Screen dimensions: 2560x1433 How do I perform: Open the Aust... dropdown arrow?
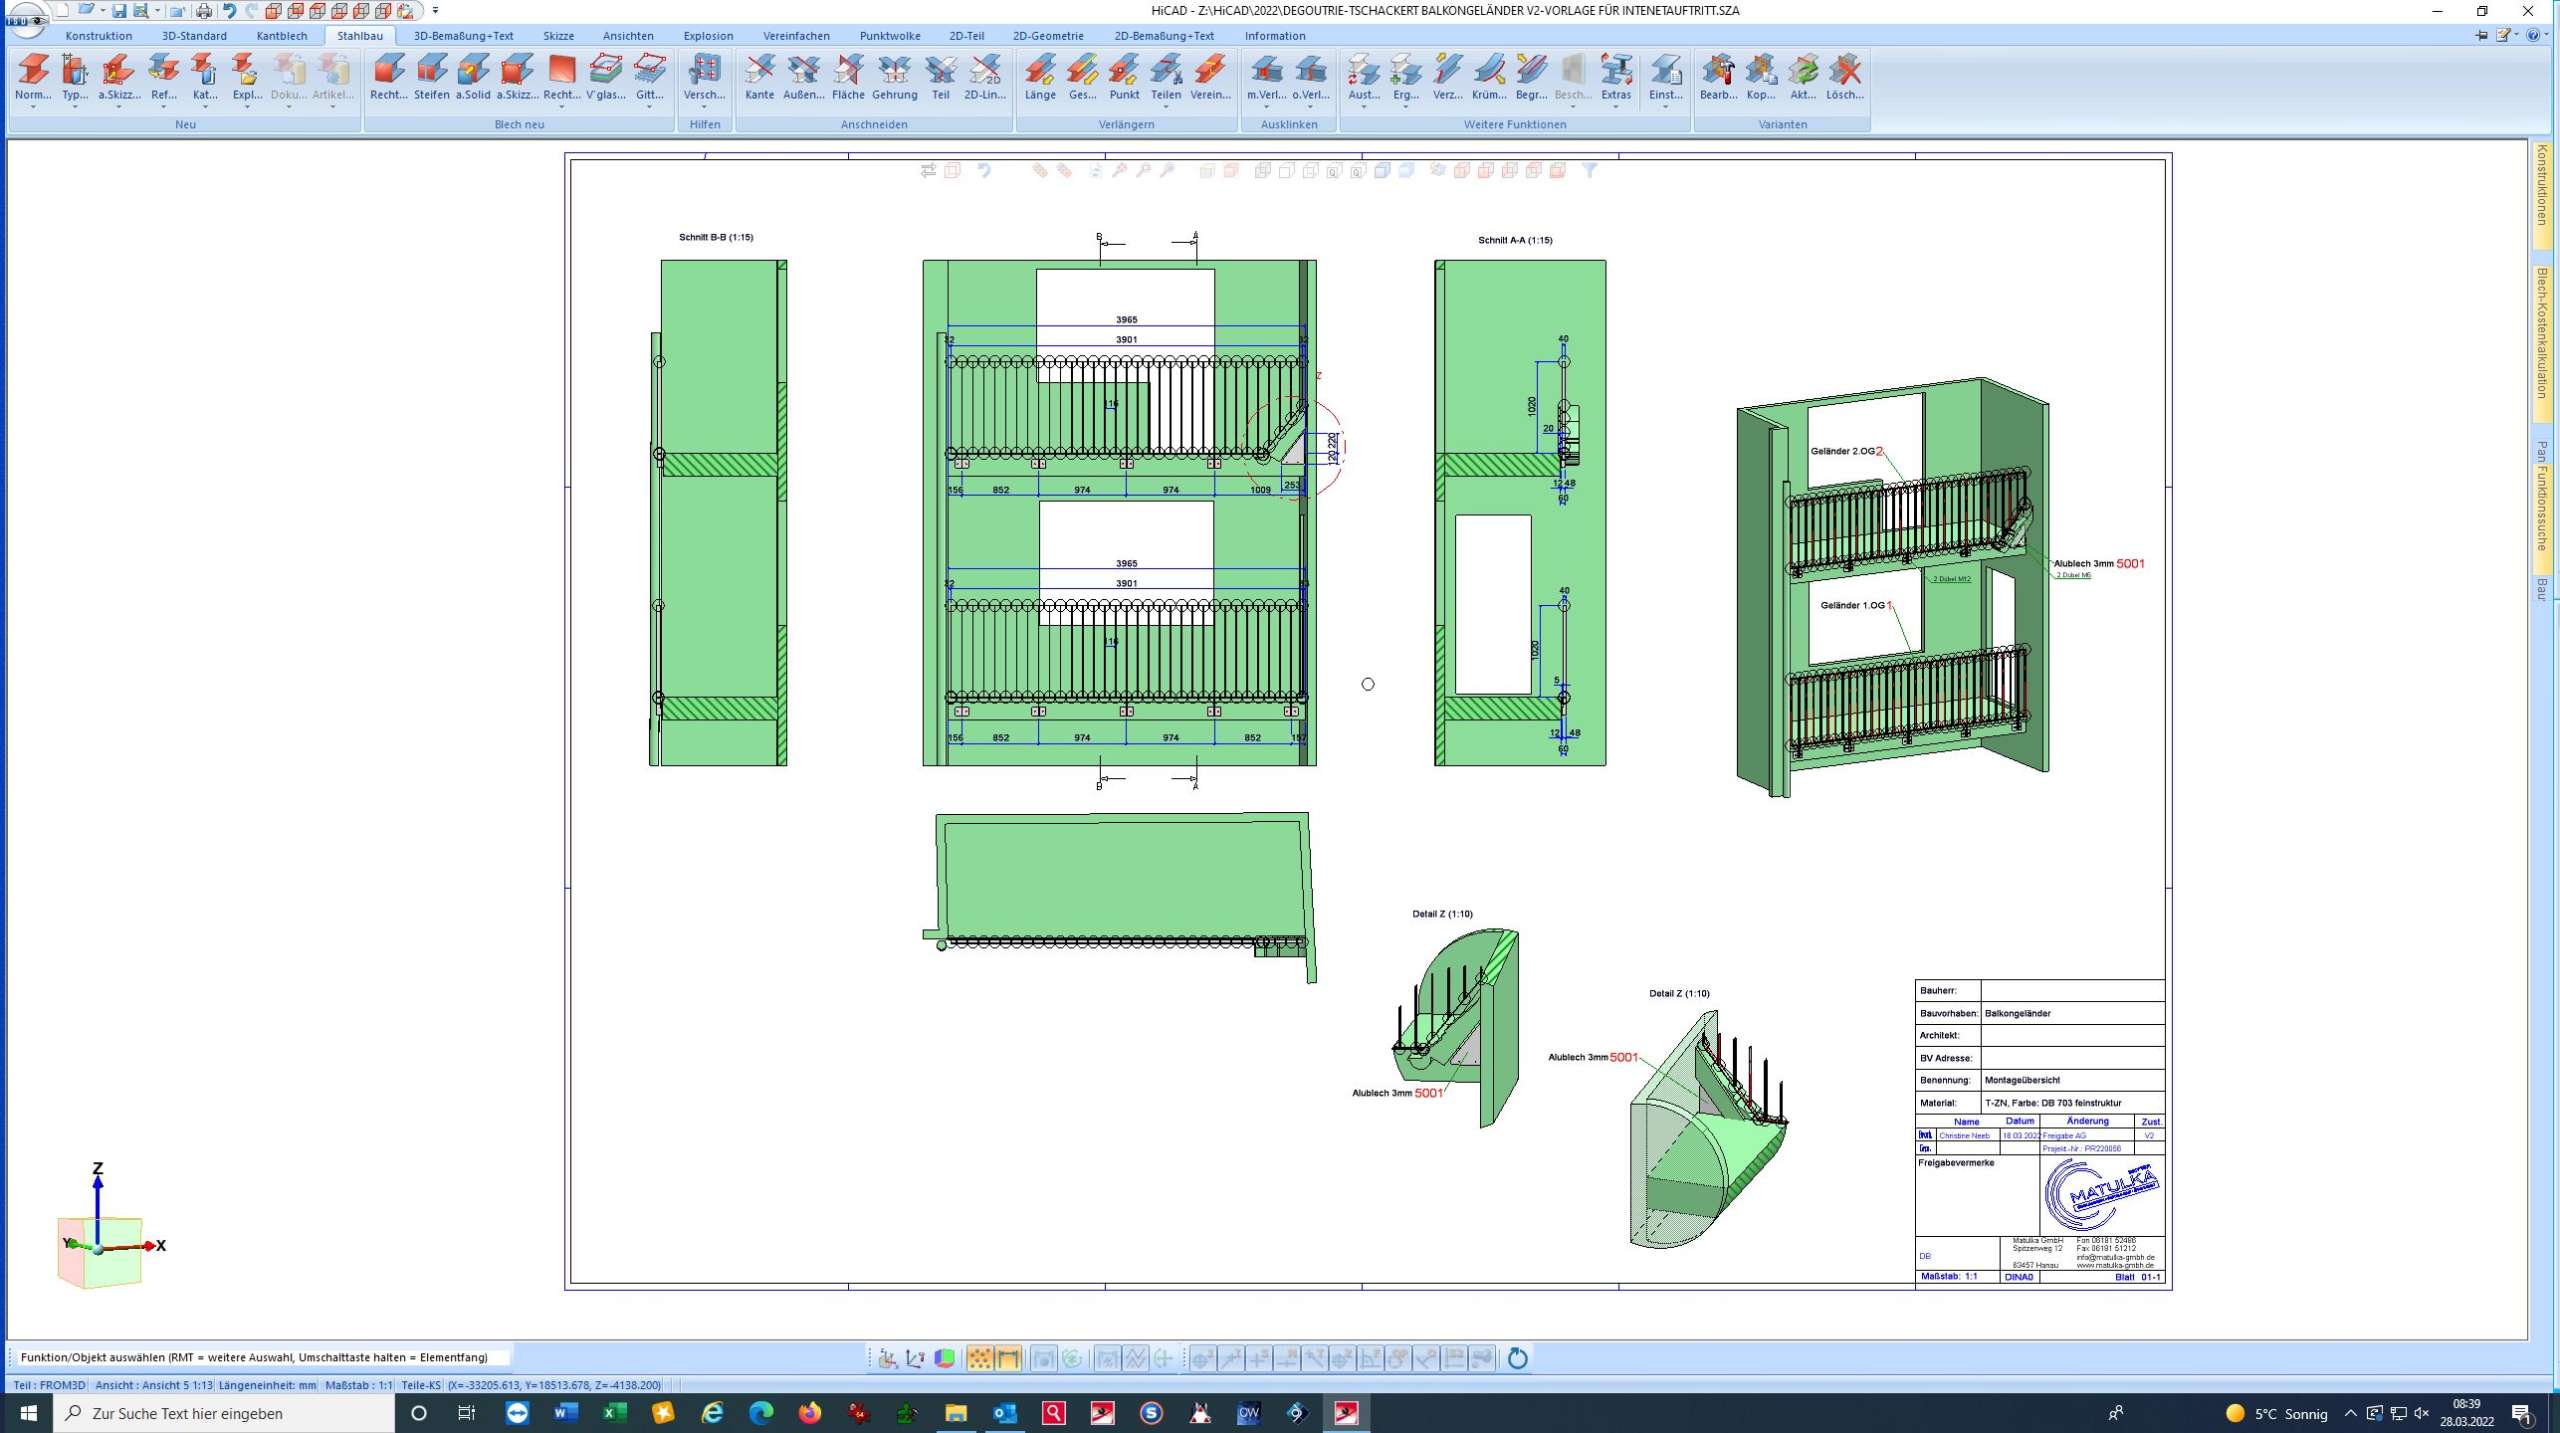1363,107
